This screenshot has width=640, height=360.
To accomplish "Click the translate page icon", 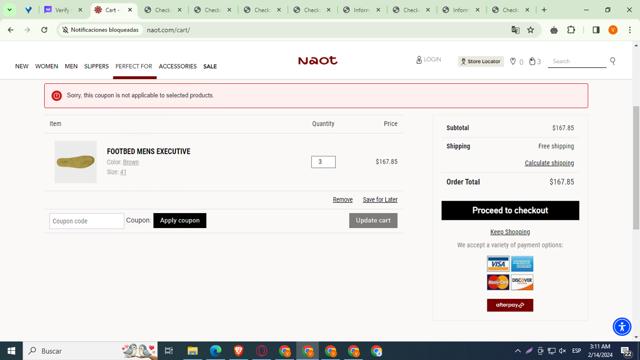I will point(516,30).
